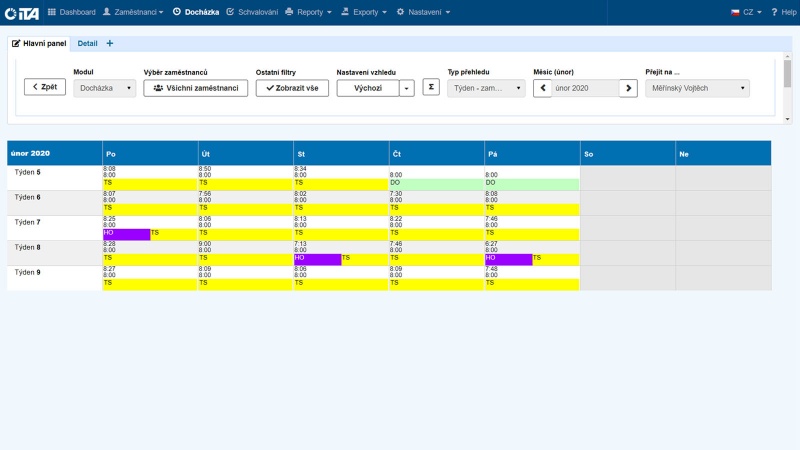
Task: Open the Exporty dropdown menu
Action: point(364,12)
